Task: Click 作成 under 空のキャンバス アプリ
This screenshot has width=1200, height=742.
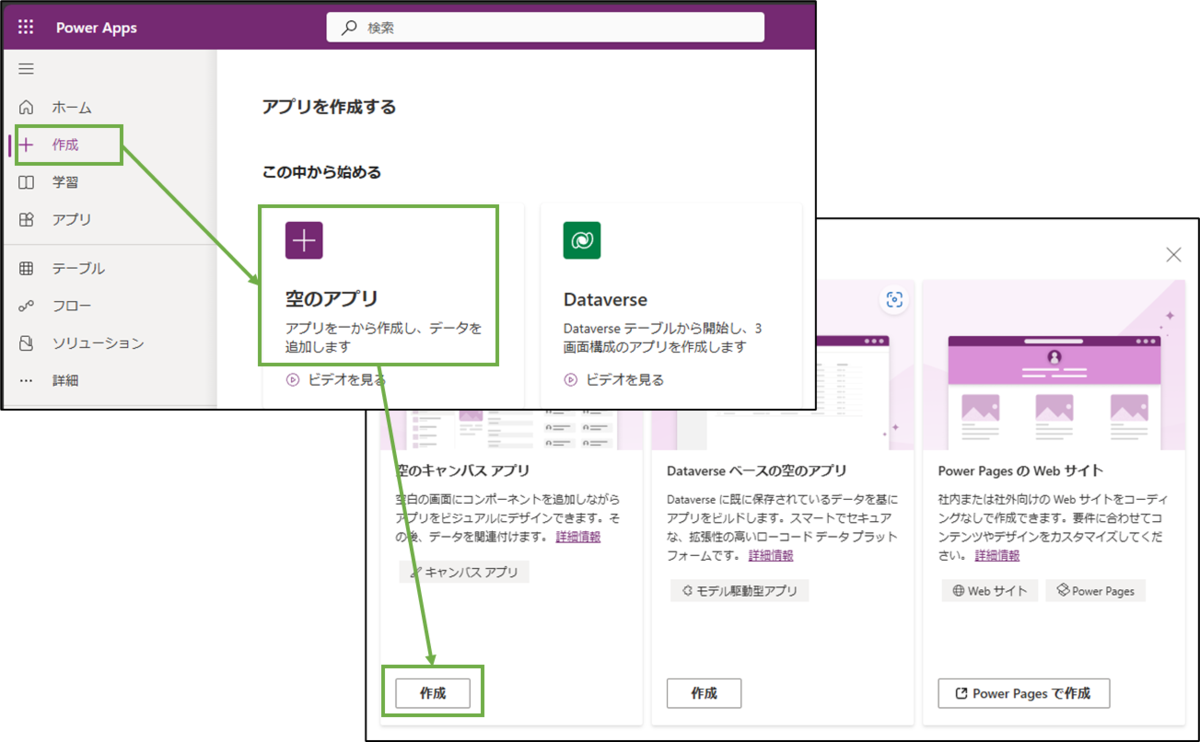Action: point(433,692)
